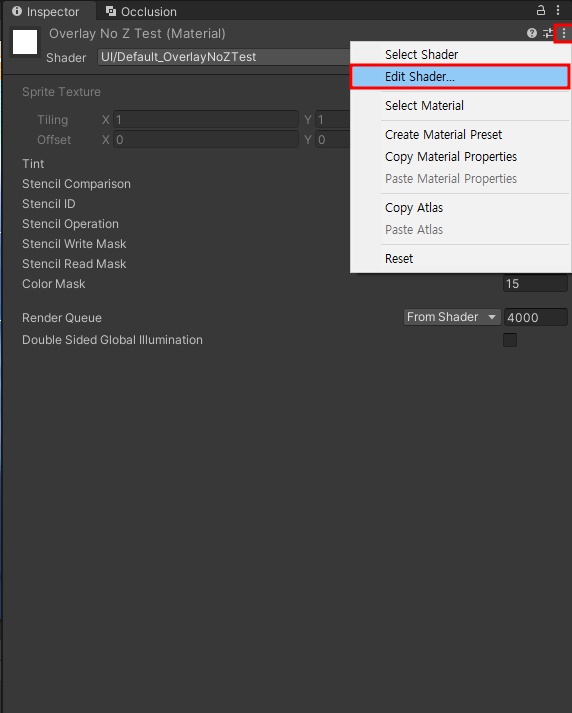Open the material help reference icon
The image size is (572, 713).
(532, 33)
